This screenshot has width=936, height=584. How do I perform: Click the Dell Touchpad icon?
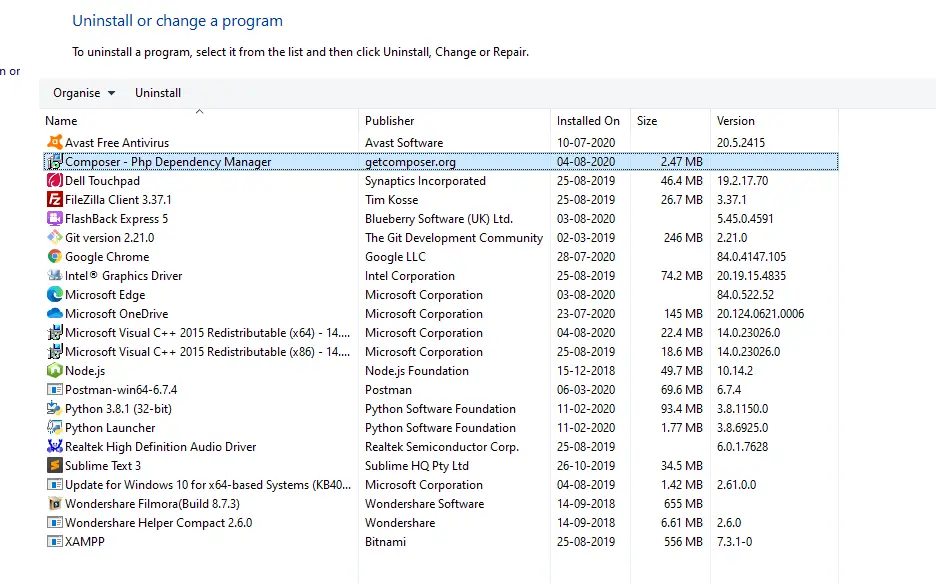(55, 180)
